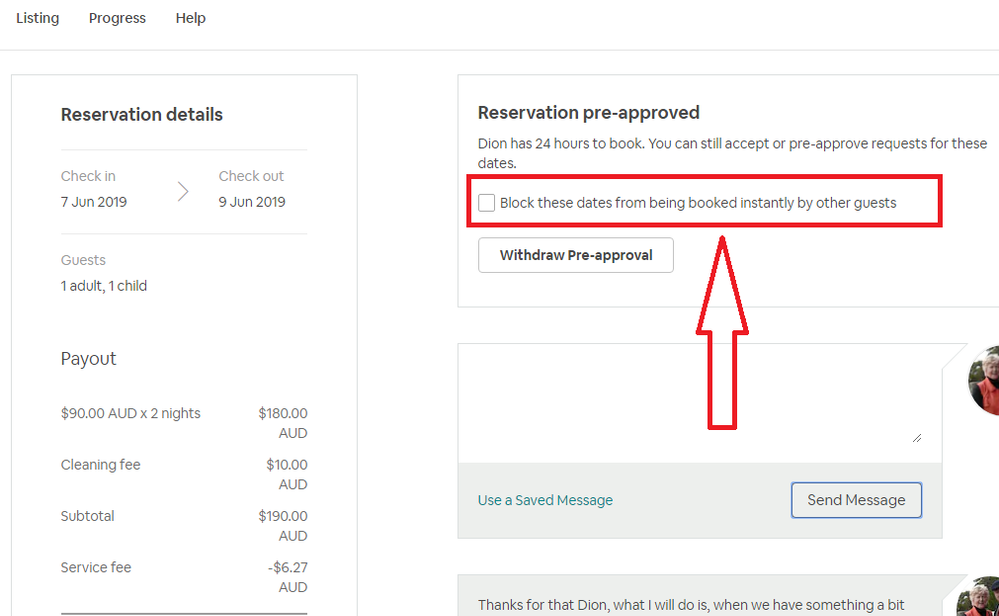Viewport: 999px width, 616px height.
Task: Click the message starting 'Thanks for that Dion'
Action: coord(691,605)
